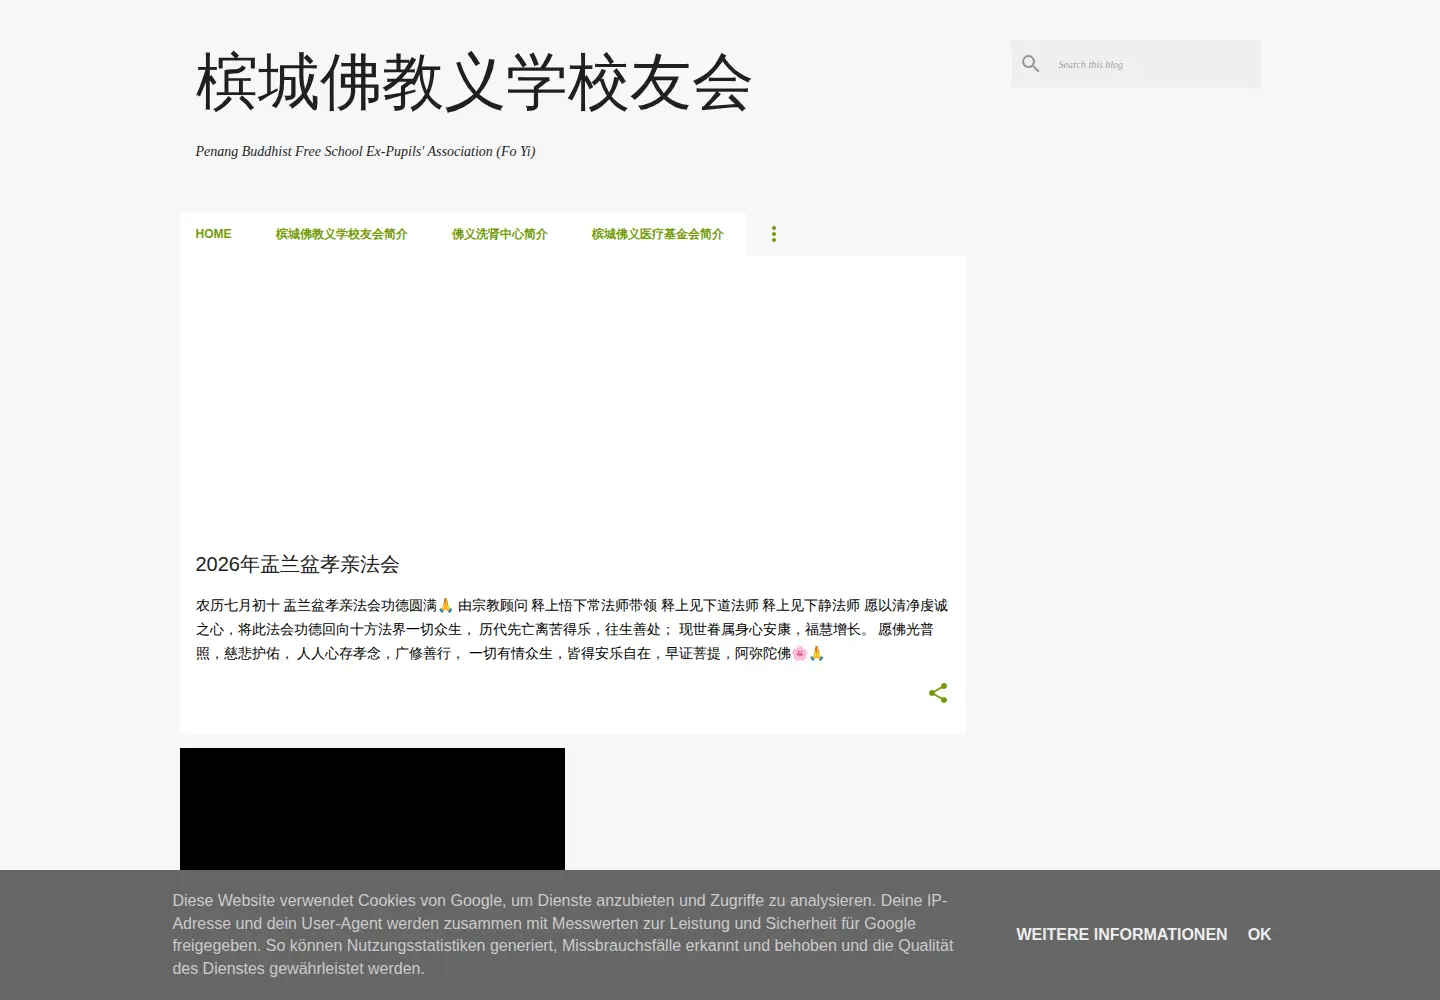1440x1000 pixels.
Task: Click the Penang Buddhist Free School subtitle
Action: (x=365, y=151)
